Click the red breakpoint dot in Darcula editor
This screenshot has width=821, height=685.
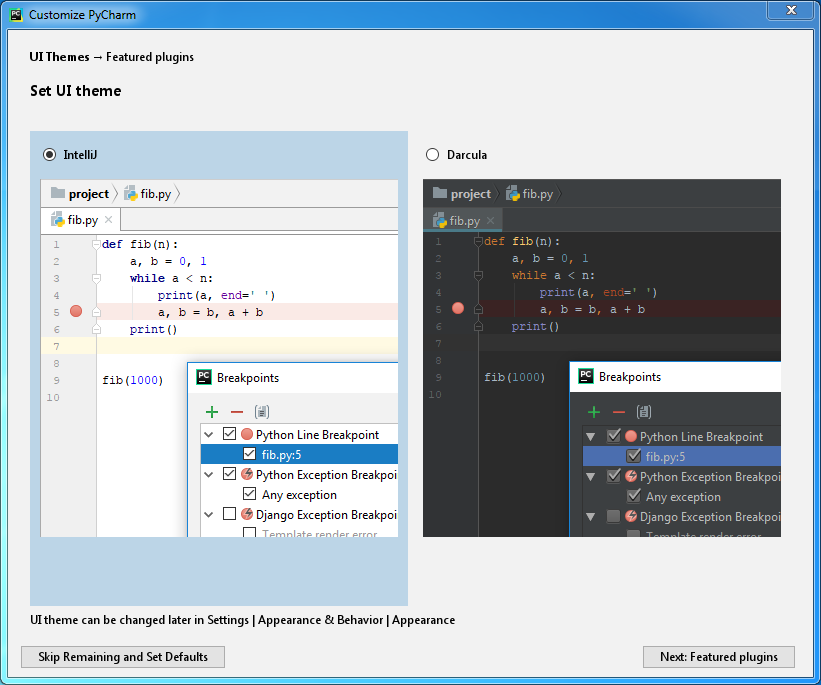point(458,309)
